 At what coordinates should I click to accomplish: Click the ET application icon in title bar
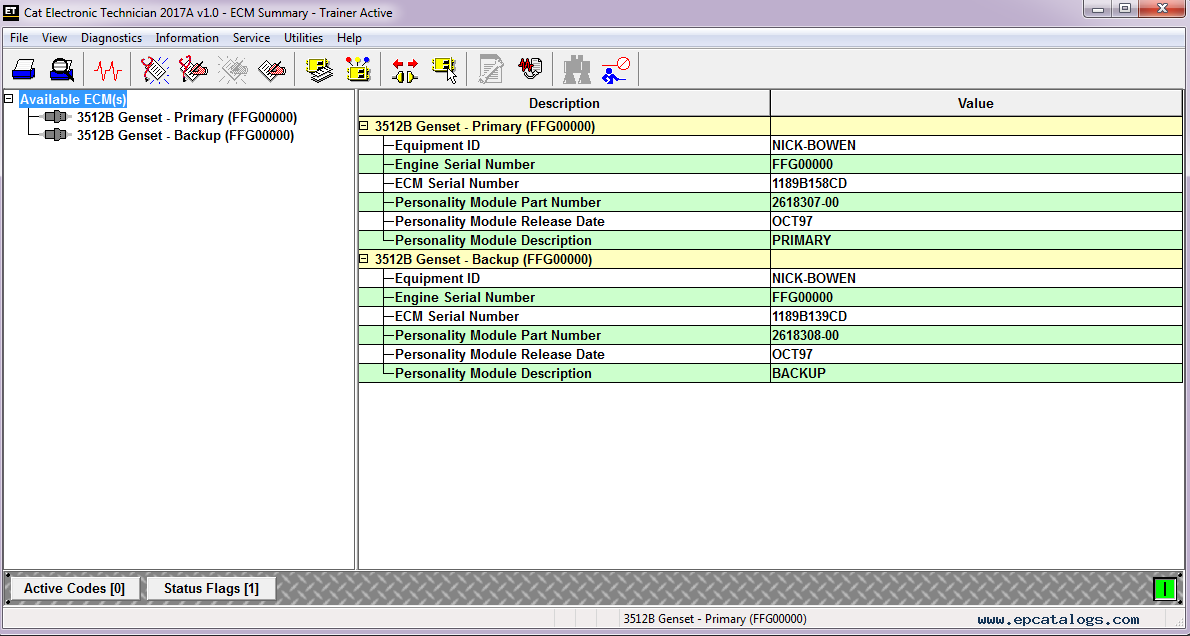[11, 12]
